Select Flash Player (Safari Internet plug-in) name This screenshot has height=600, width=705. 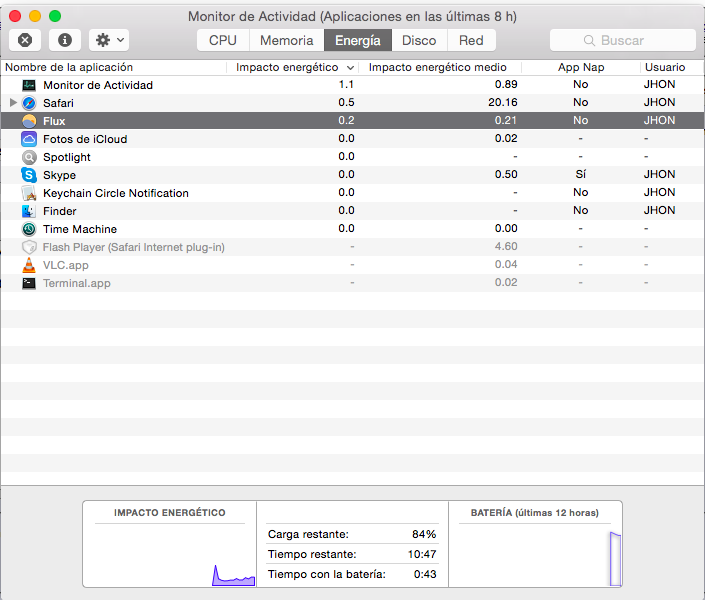(x=134, y=247)
